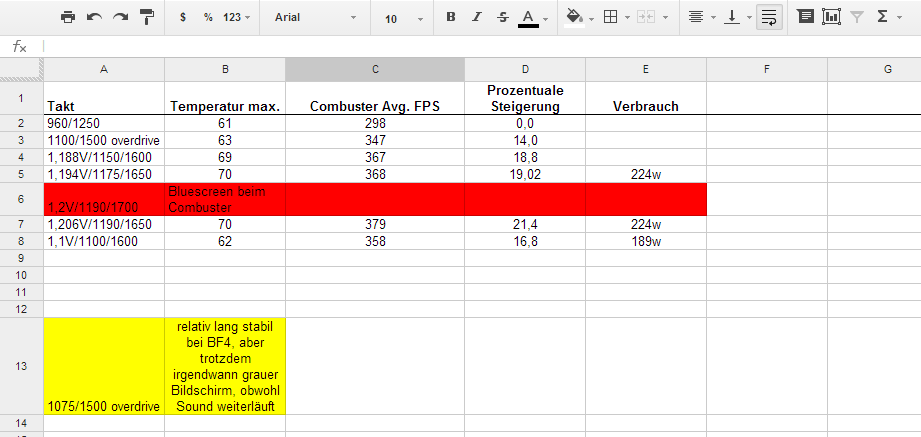
Task: Click the Insert chart icon
Action: (831, 16)
